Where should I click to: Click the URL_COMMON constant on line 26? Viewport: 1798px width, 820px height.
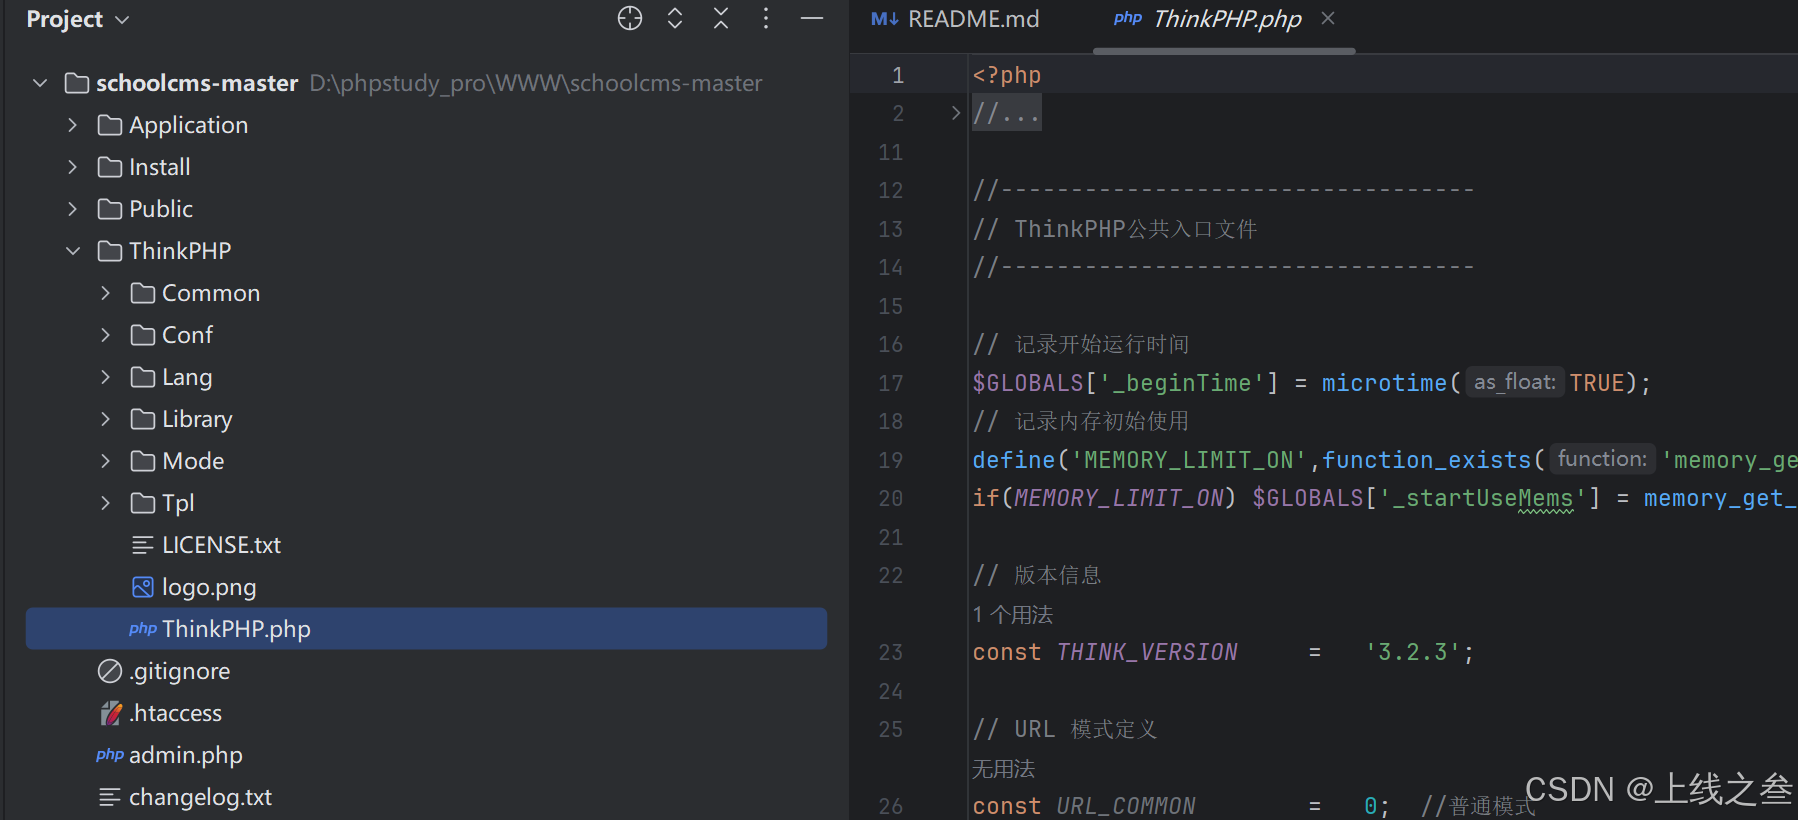click(1126, 806)
